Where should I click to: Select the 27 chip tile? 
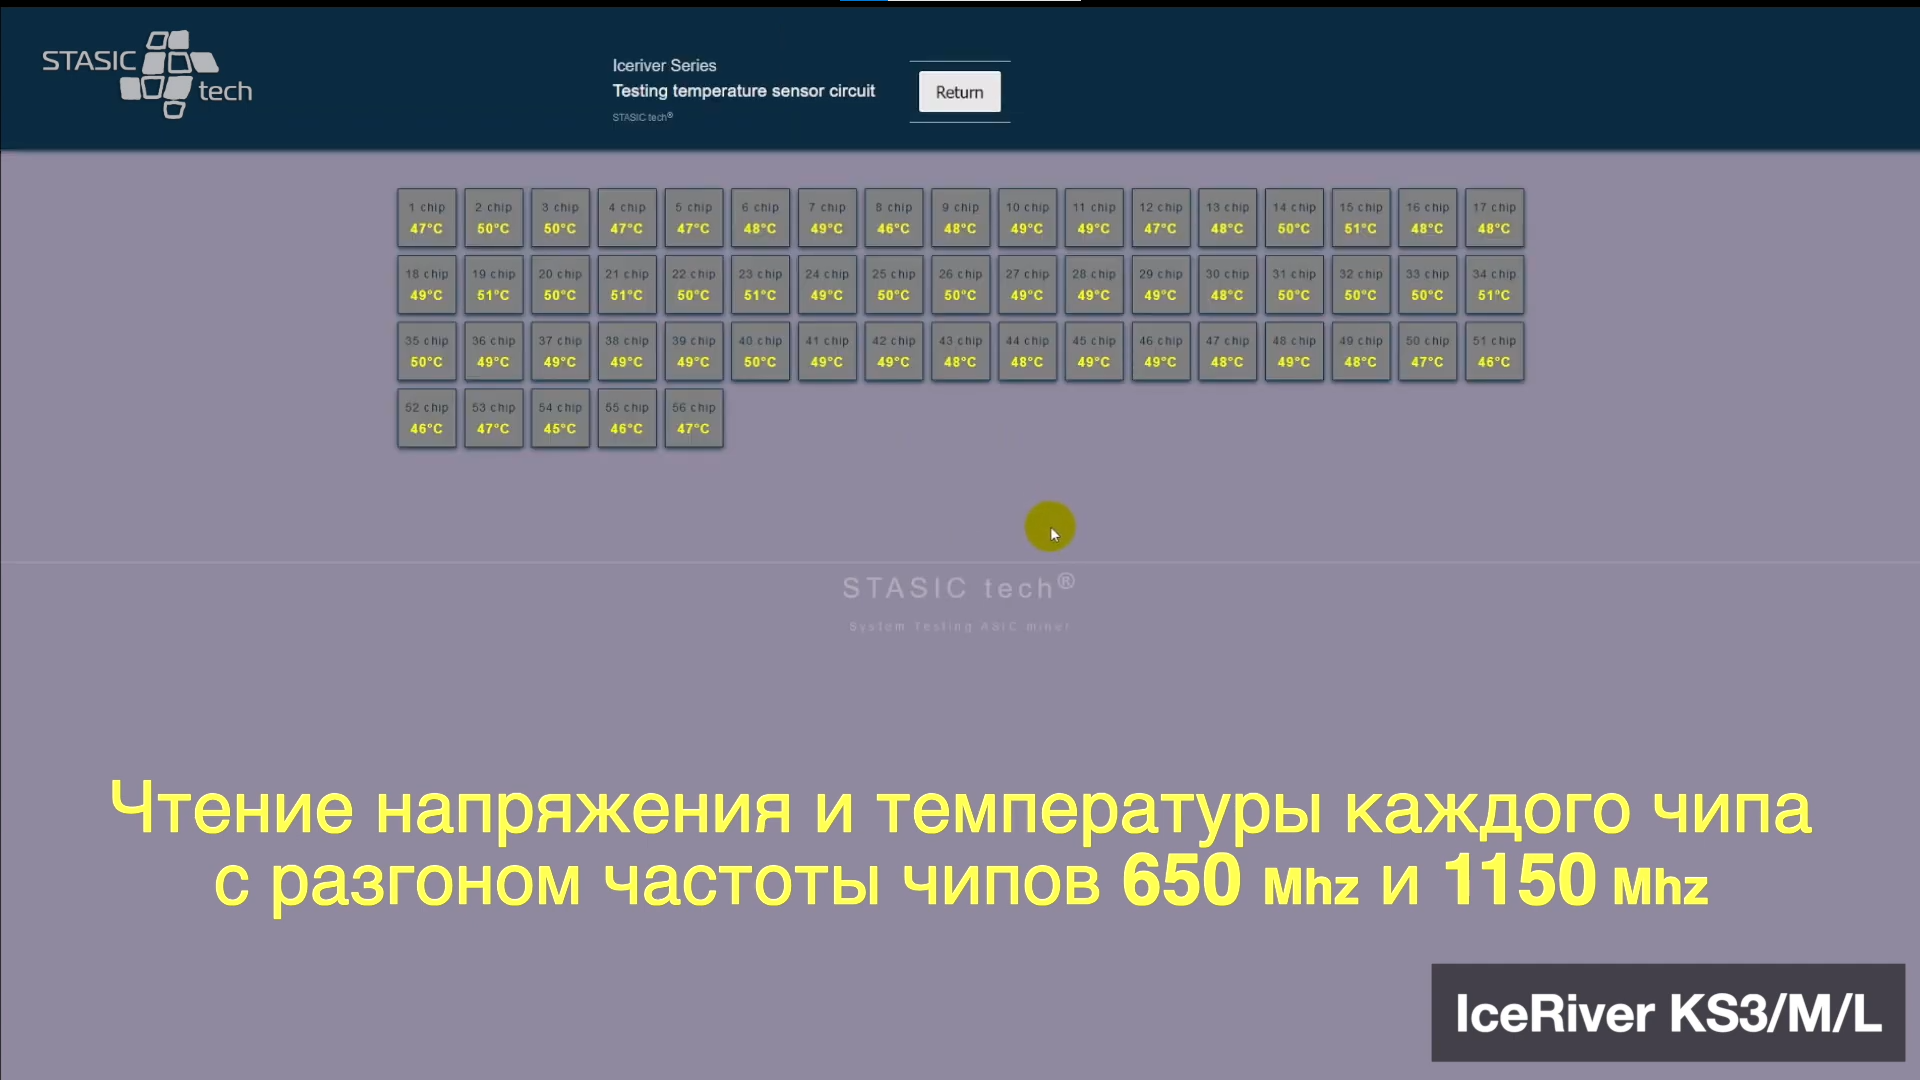[x=1027, y=285]
